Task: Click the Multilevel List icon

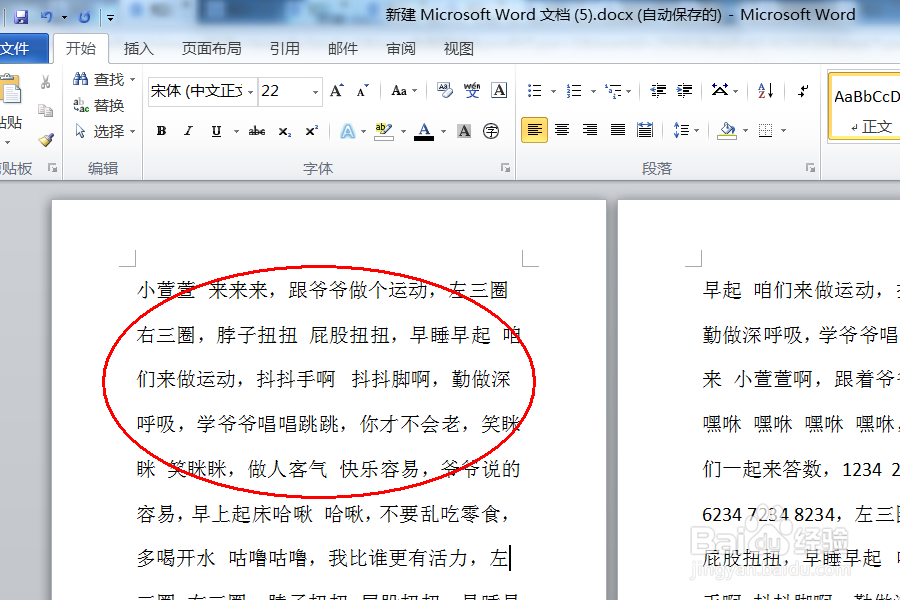Action: [613, 91]
